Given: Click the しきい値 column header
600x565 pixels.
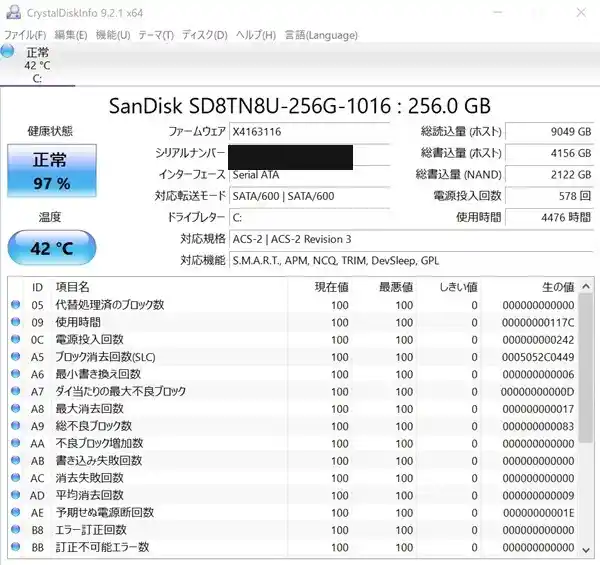Looking at the screenshot, I should click(458, 287).
